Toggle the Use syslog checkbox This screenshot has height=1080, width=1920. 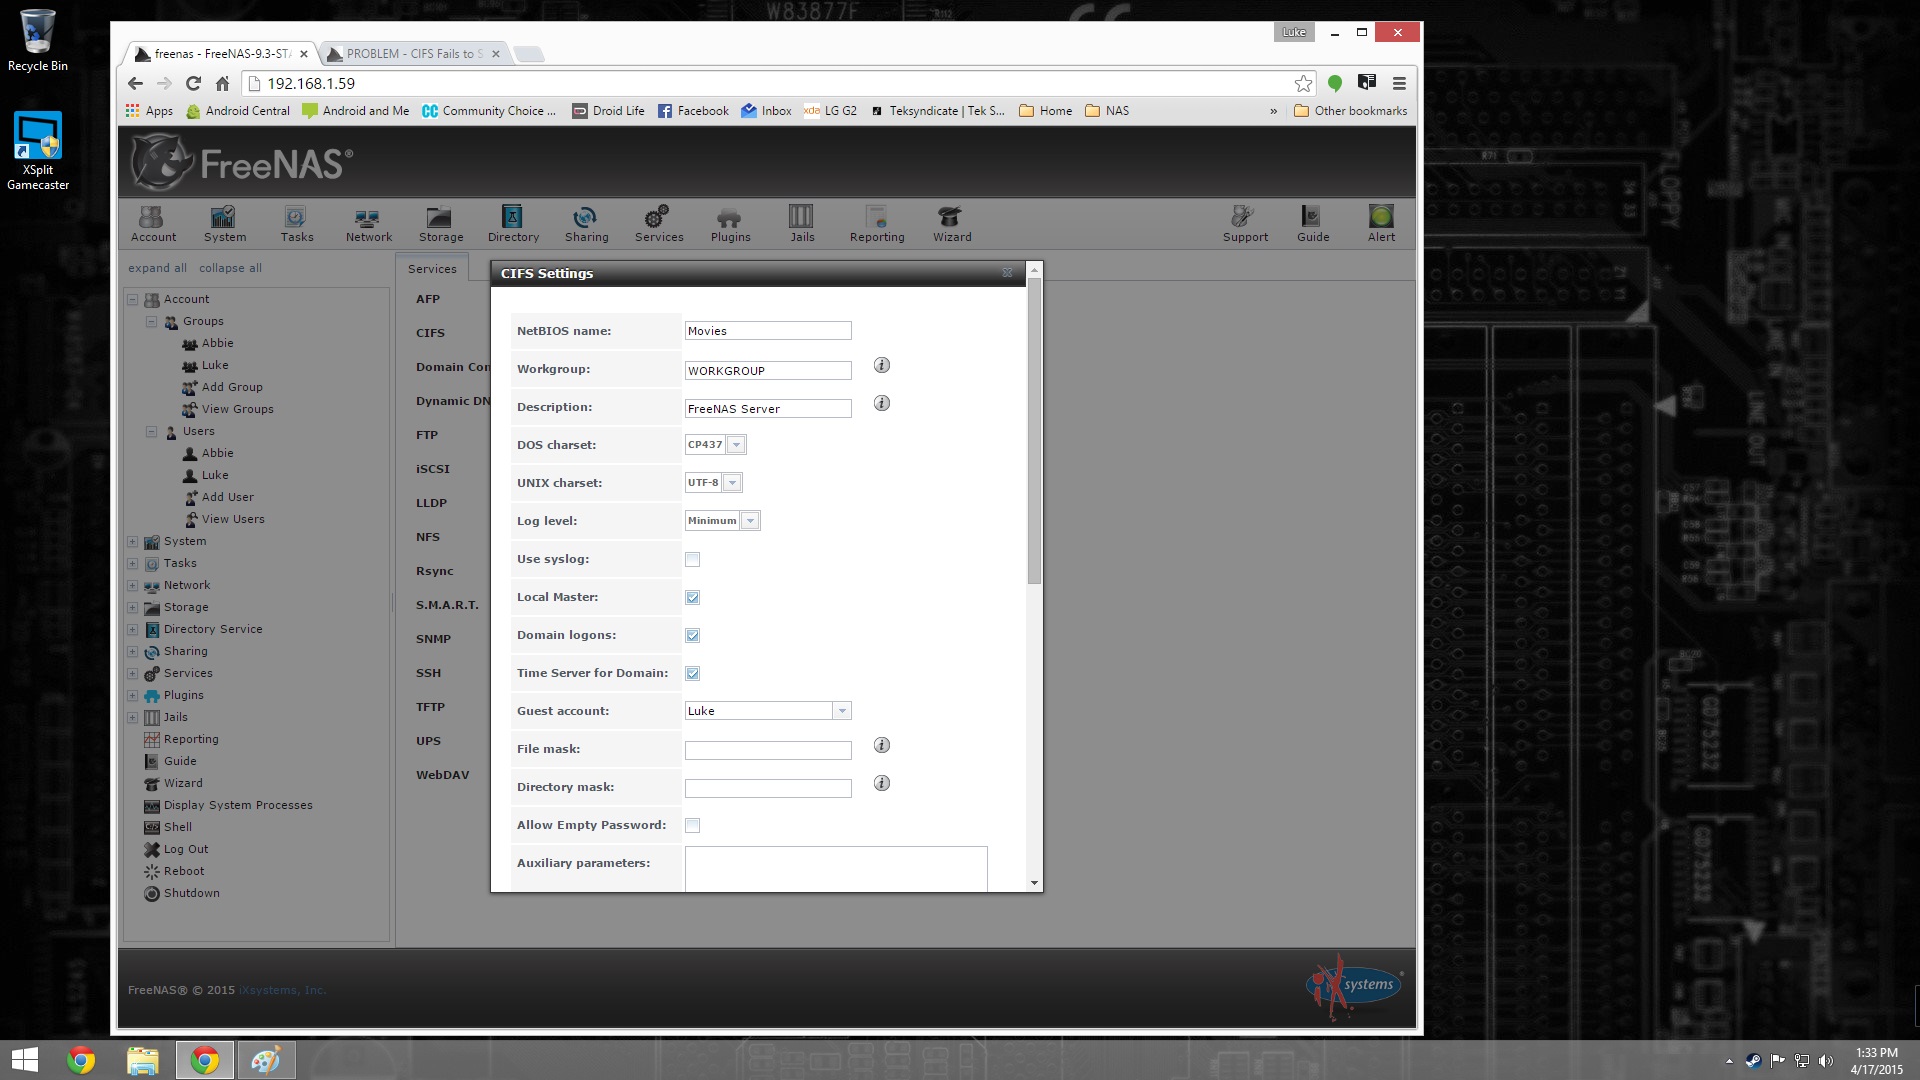pos(692,560)
